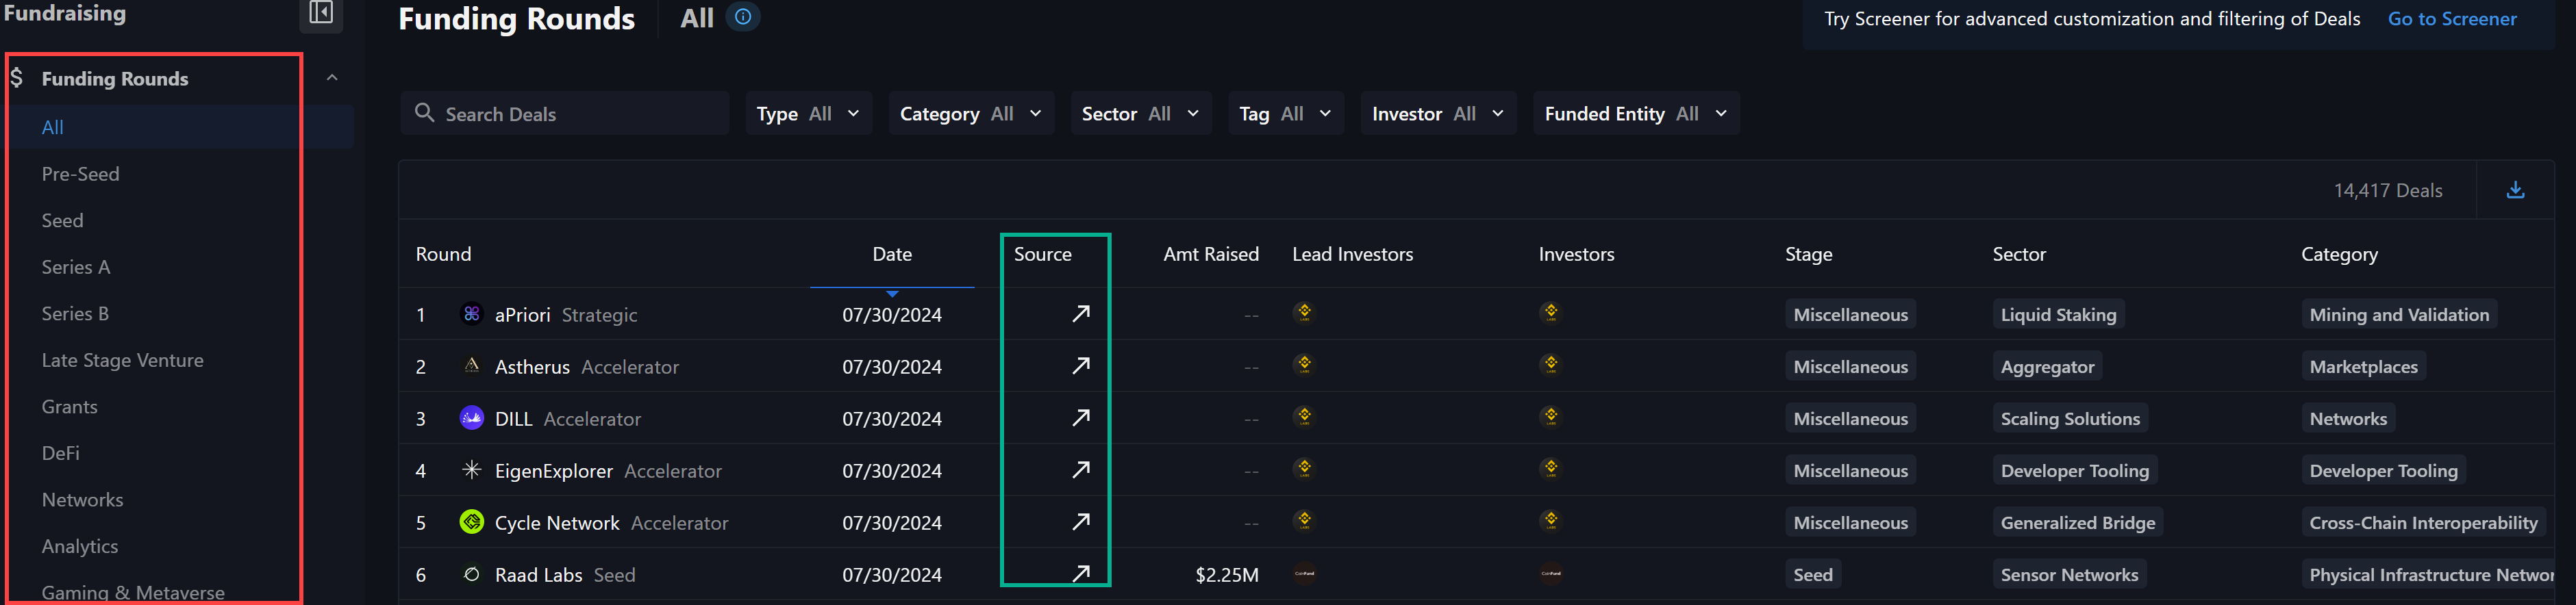The width and height of the screenshot is (2576, 605).
Task: Collapse the sidebar panel icon
Action: (x=321, y=12)
